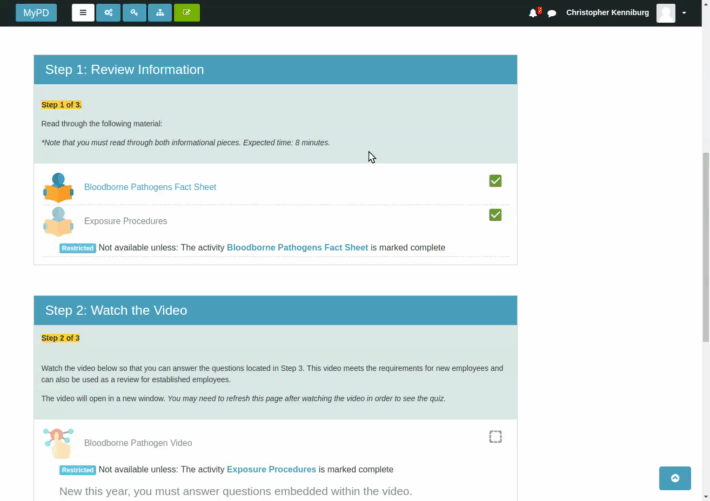Click the Bloodborne Pathogens Fact Sheet reader icon
This screenshot has width=710, height=501.
[x=58, y=188]
